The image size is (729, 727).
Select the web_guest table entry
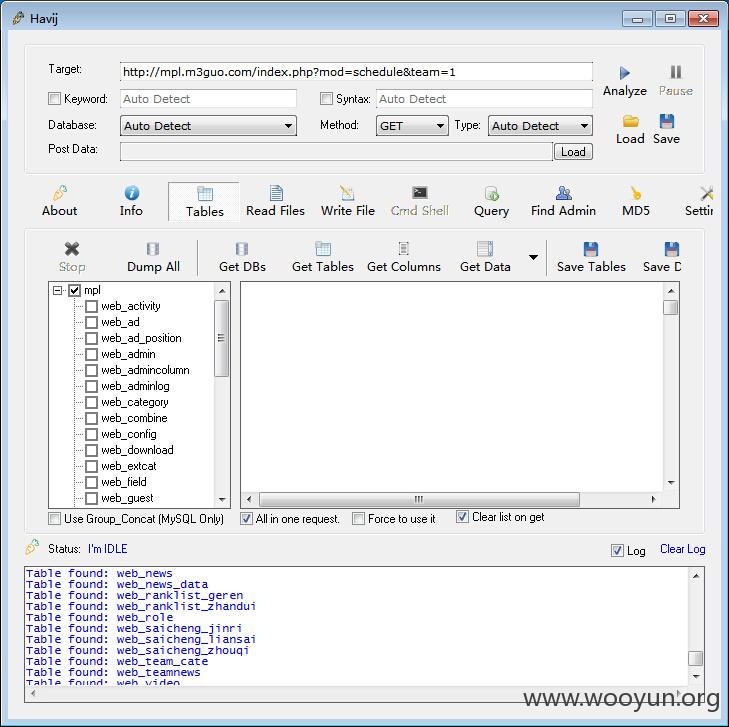pyautogui.click(x=127, y=498)
